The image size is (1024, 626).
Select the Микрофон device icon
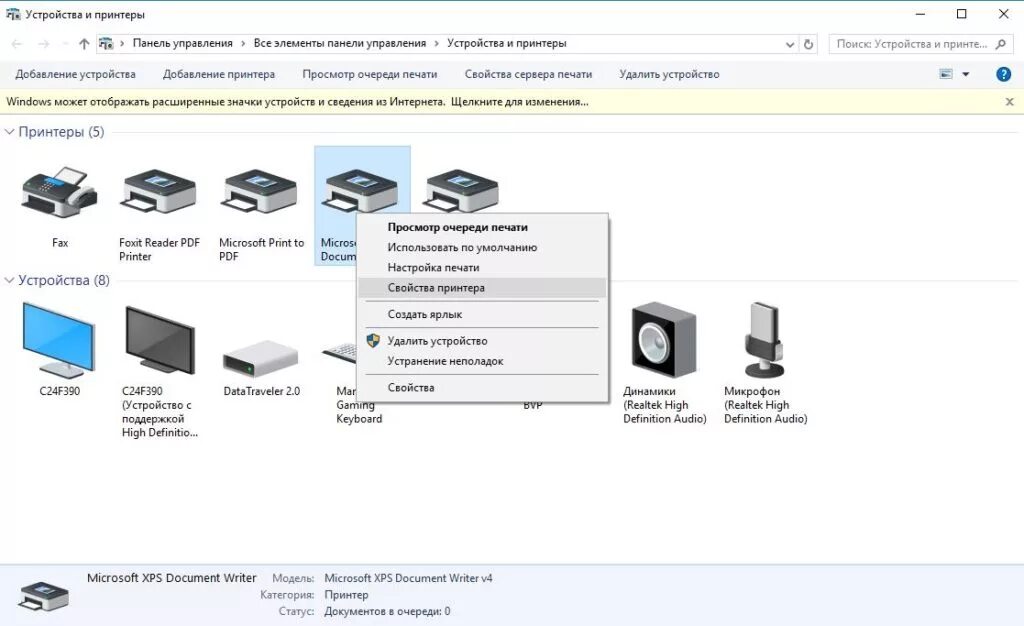coord(765,339)
